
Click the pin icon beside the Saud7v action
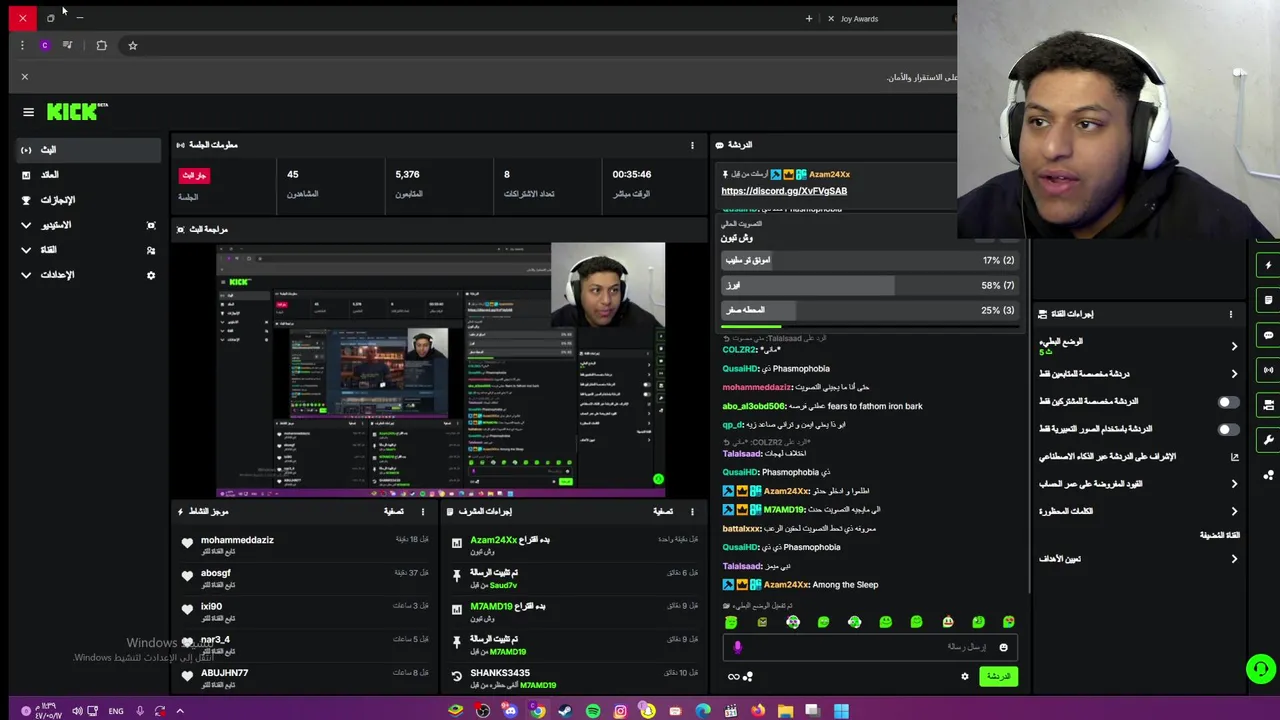pyautogui.click(x=457, y=576)
